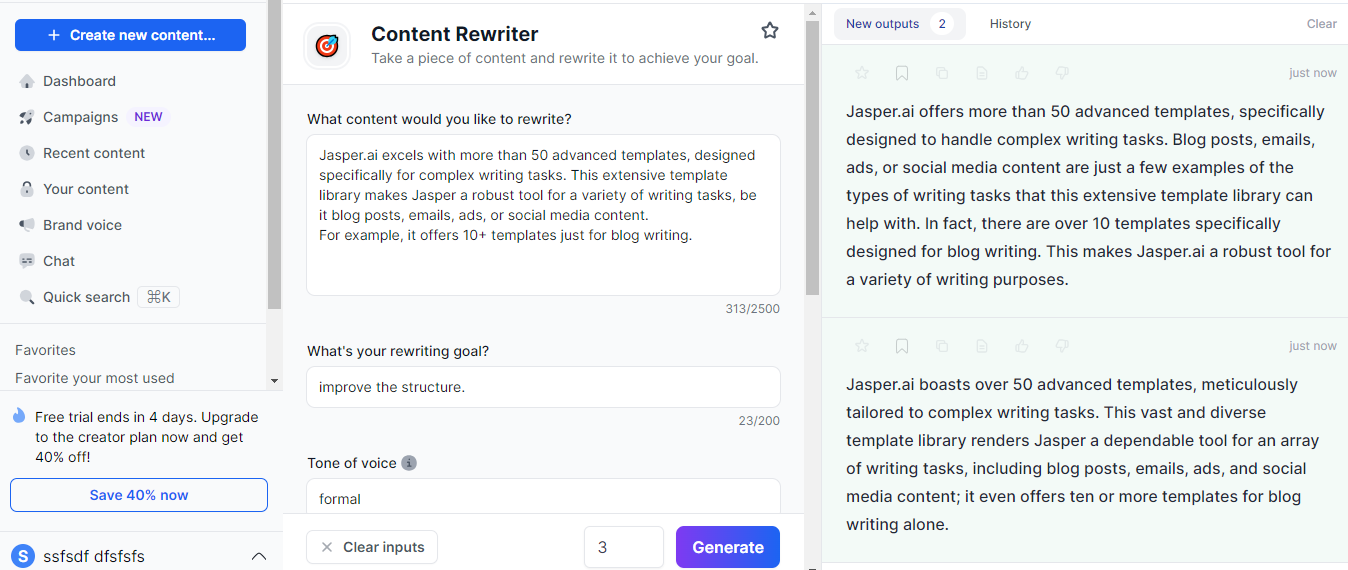Thumbs up the first output (offers more than 50)
This screenshot has width=1348, height=570.
[x=1022, y=73]
